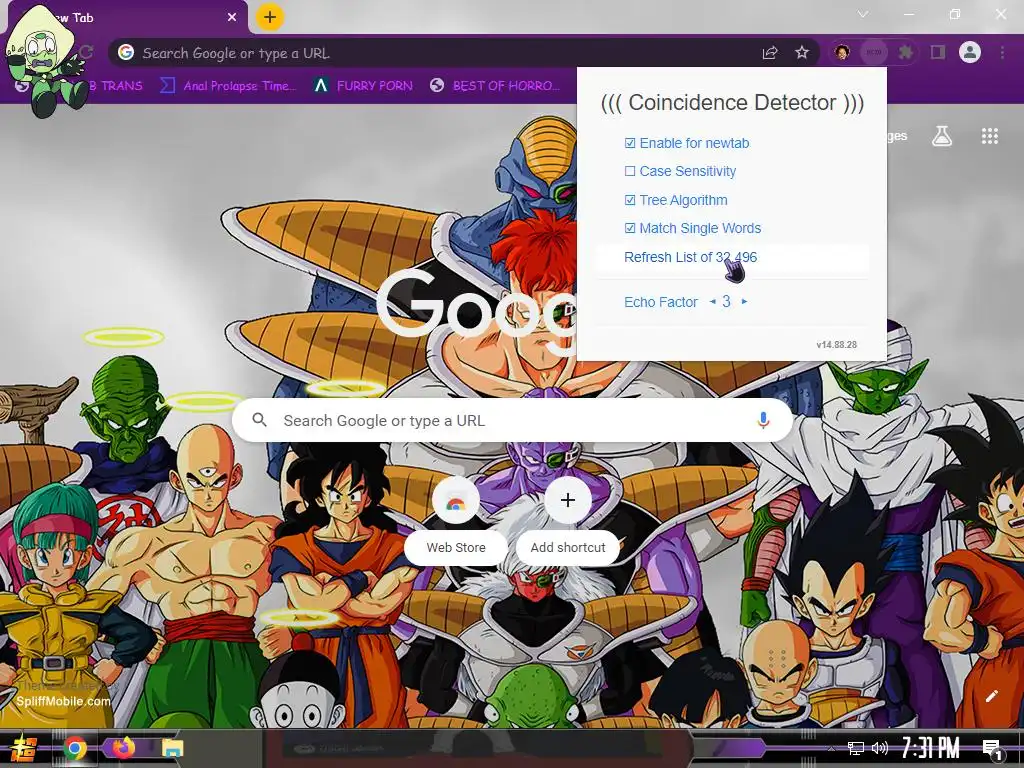Show hidden tray icons chevron
Viewport: 1024px width, 768px height.
point(831,749)
